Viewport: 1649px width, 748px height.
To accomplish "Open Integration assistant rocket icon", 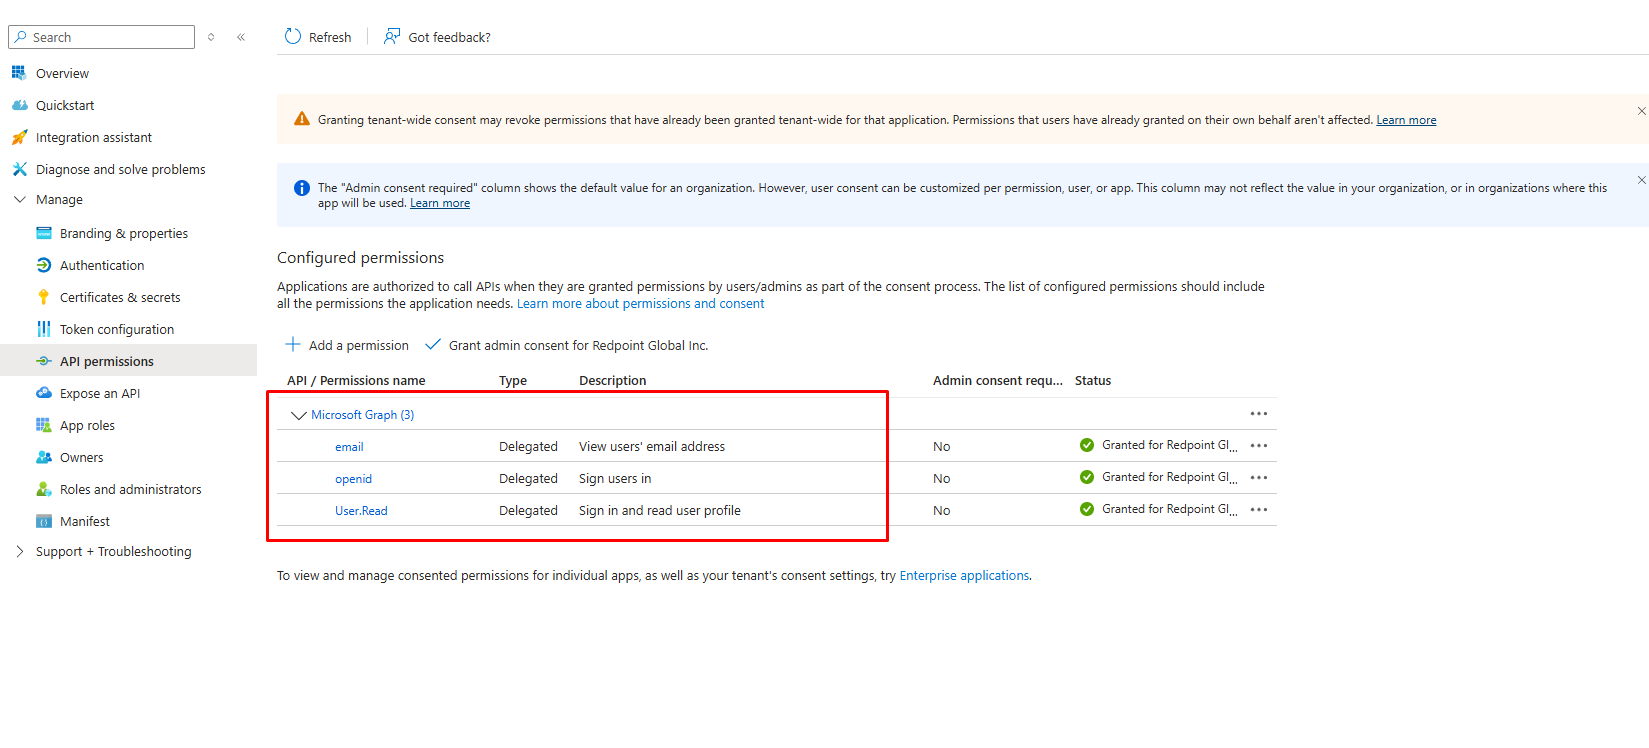I will (19, 137).
